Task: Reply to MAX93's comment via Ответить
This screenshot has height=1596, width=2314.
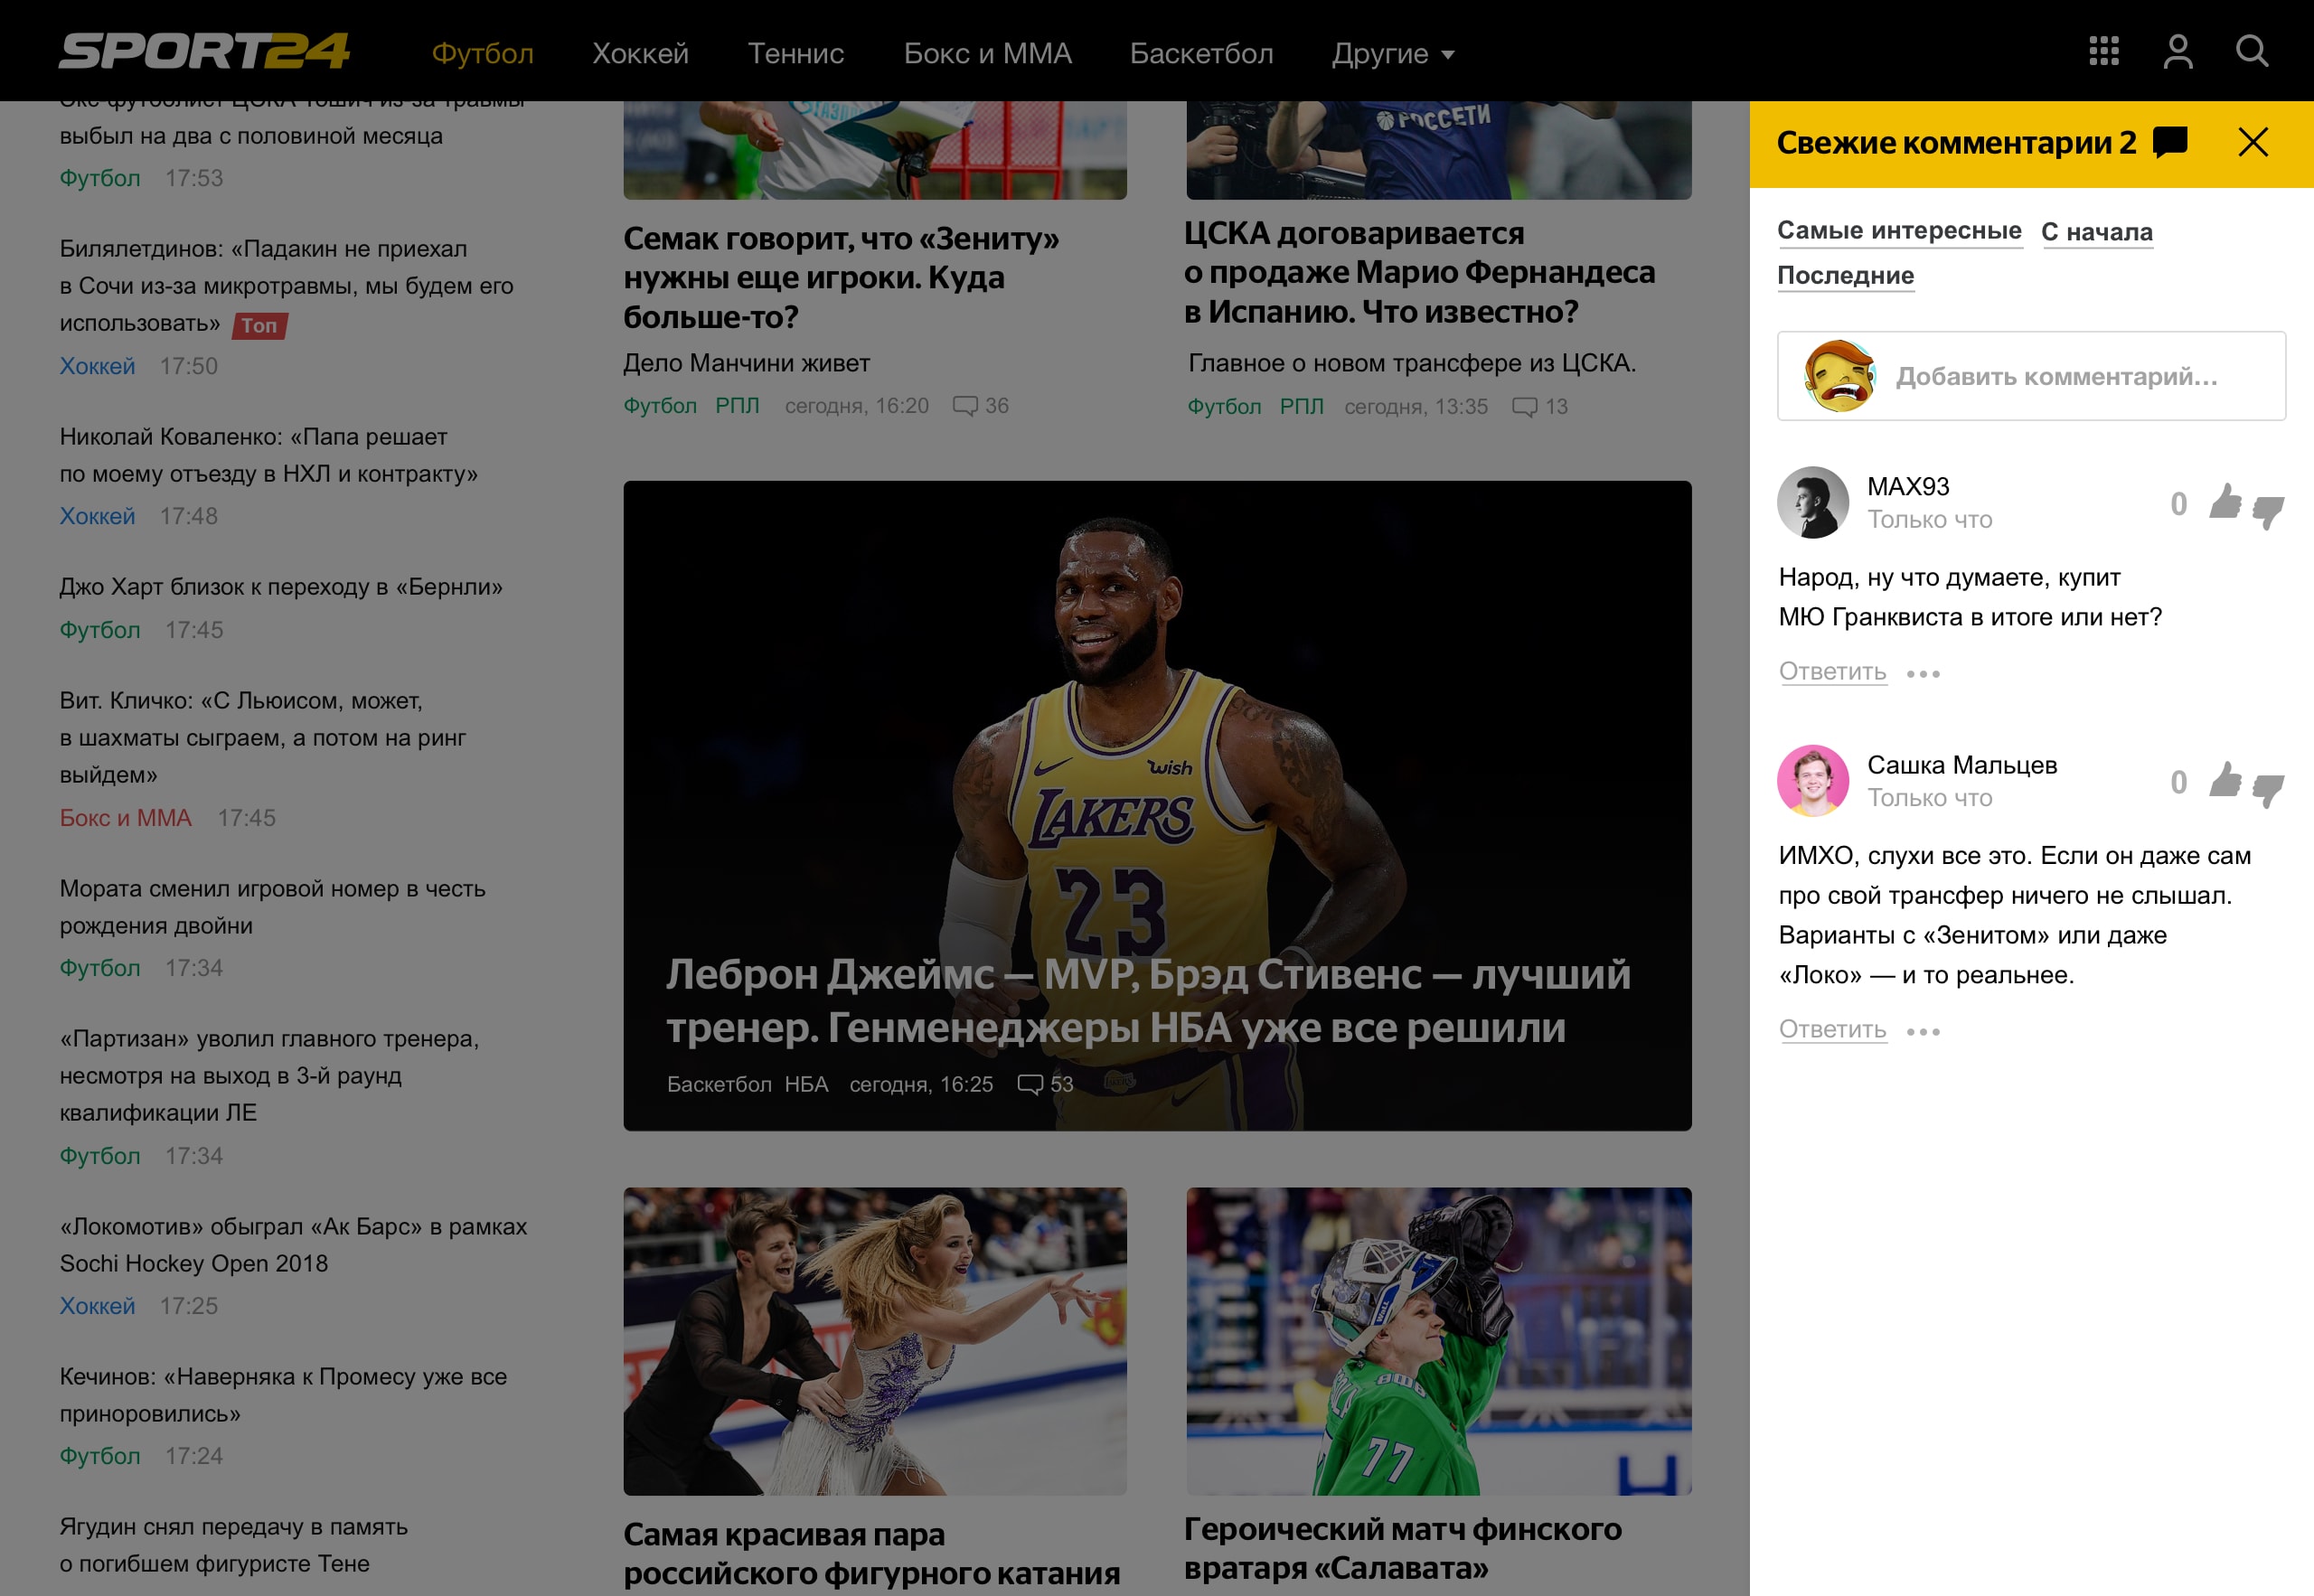Action: tap(1832, 671)
